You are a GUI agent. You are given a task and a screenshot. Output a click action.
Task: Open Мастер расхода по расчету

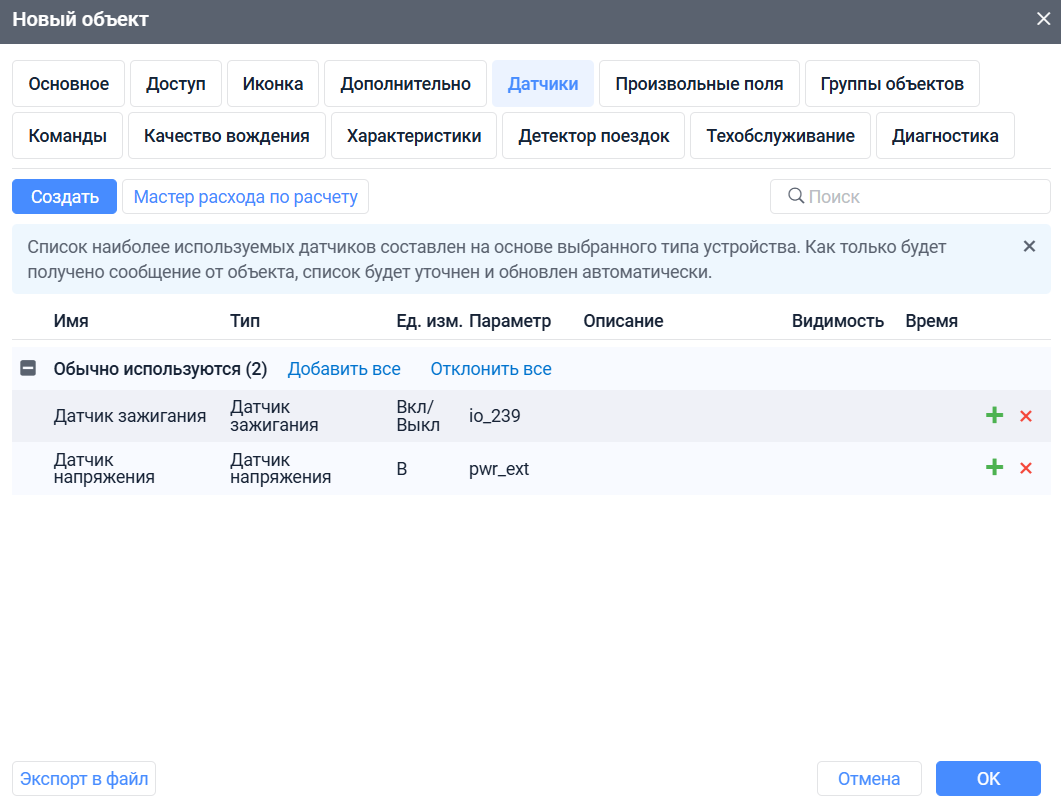click(245, 196)
